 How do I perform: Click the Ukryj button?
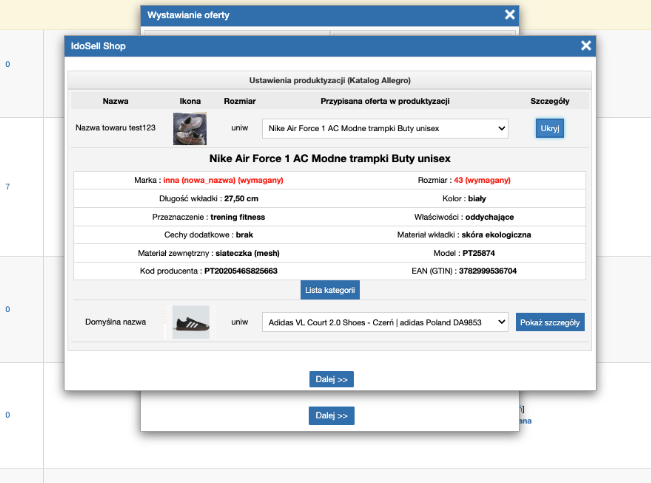[x=550, y=128]
